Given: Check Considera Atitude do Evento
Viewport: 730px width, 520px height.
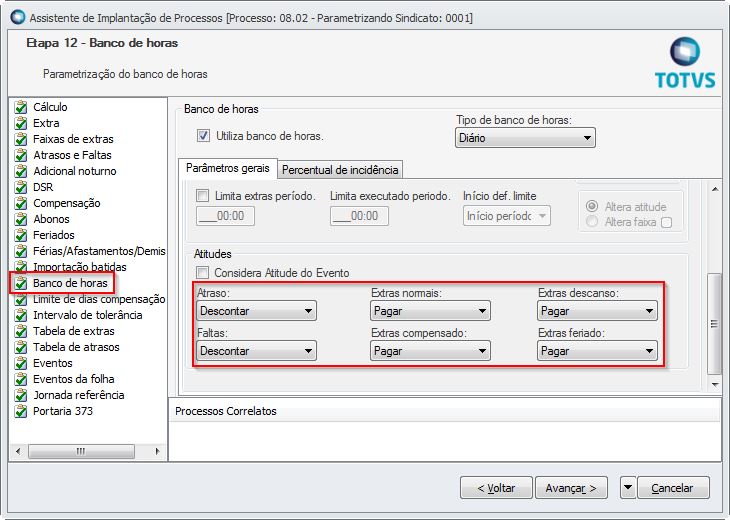Looking at the screenshot, I should coord(203,272).
